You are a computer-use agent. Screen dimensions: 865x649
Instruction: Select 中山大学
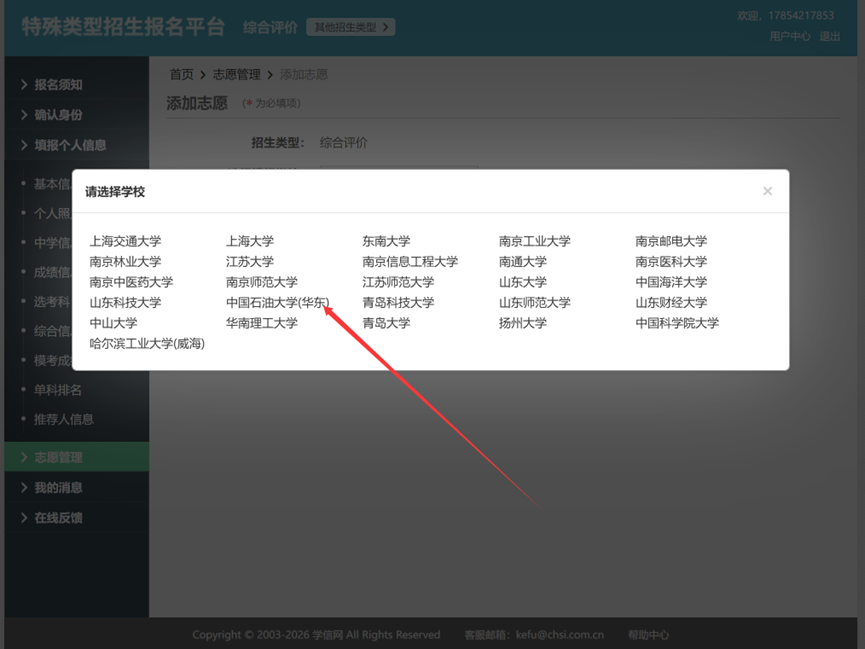pyautogui.click(x=113, y=323)
